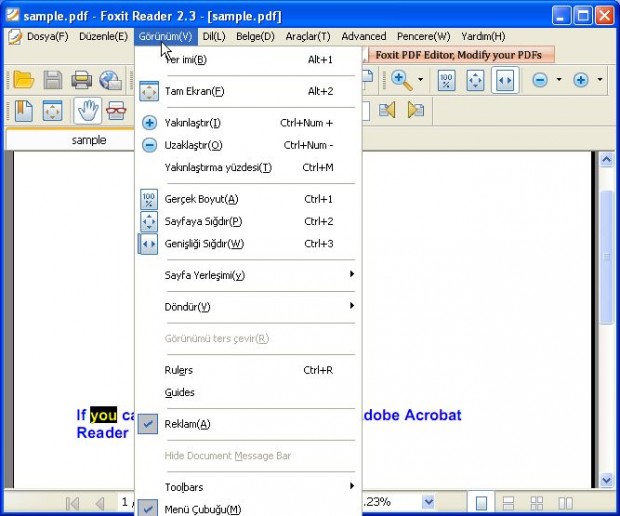Click the Foxit icon left of Dosya menu
Screen dimensions: 620x516
tap(15, 37)
